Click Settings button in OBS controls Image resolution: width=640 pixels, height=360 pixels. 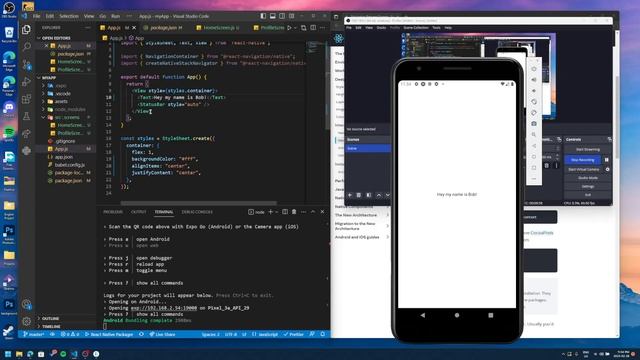tap(588, 187)
